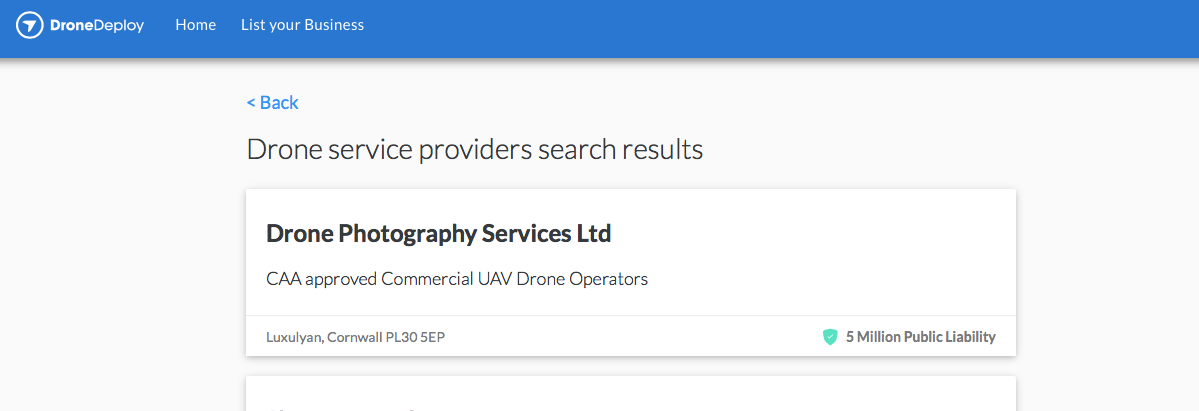Click the Drone service providers search results heading
Image resolution: width=1199 pixels, height=411 pixels.
coord(474,149)
